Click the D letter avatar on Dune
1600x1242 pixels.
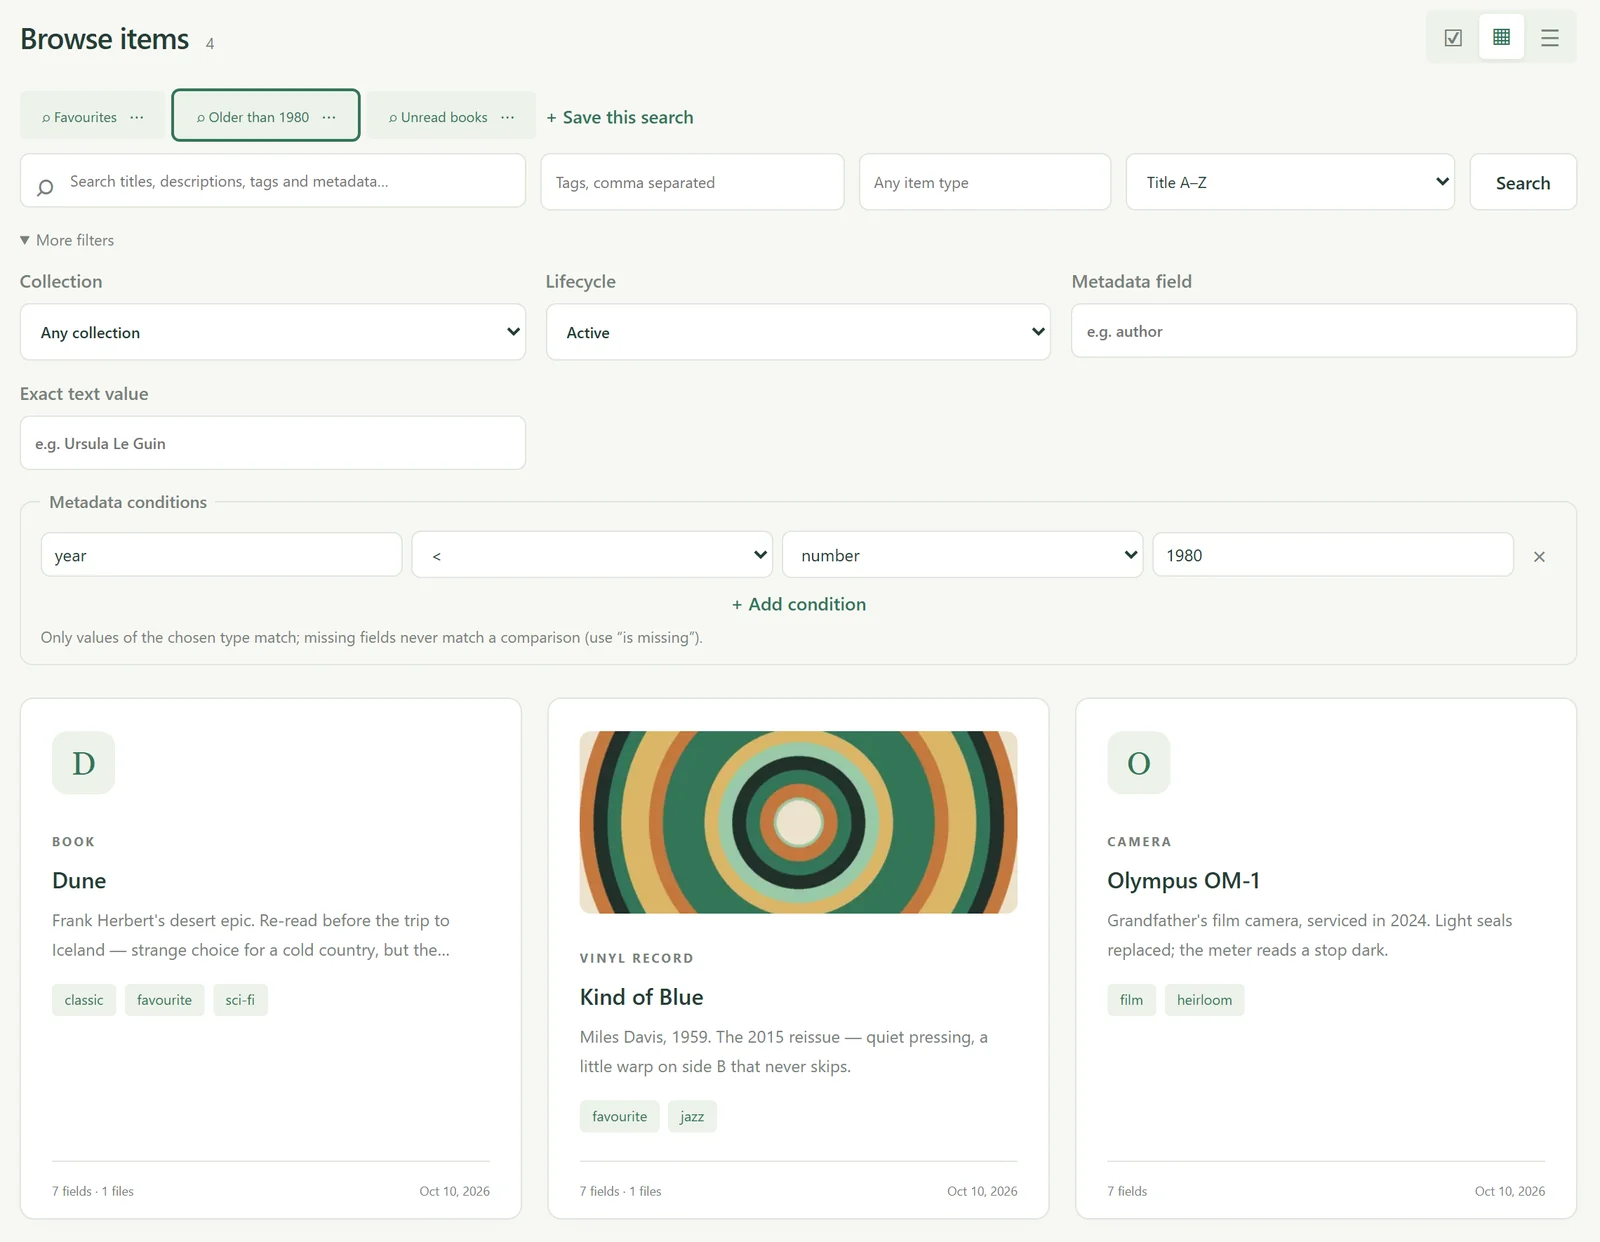[83, 763]
